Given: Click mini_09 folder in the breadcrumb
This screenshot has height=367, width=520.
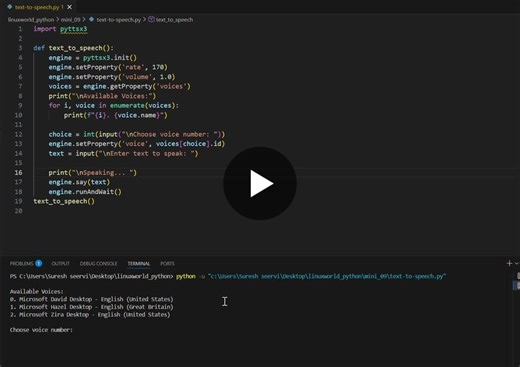Looking at the screenshot, I should click(70, 20).
